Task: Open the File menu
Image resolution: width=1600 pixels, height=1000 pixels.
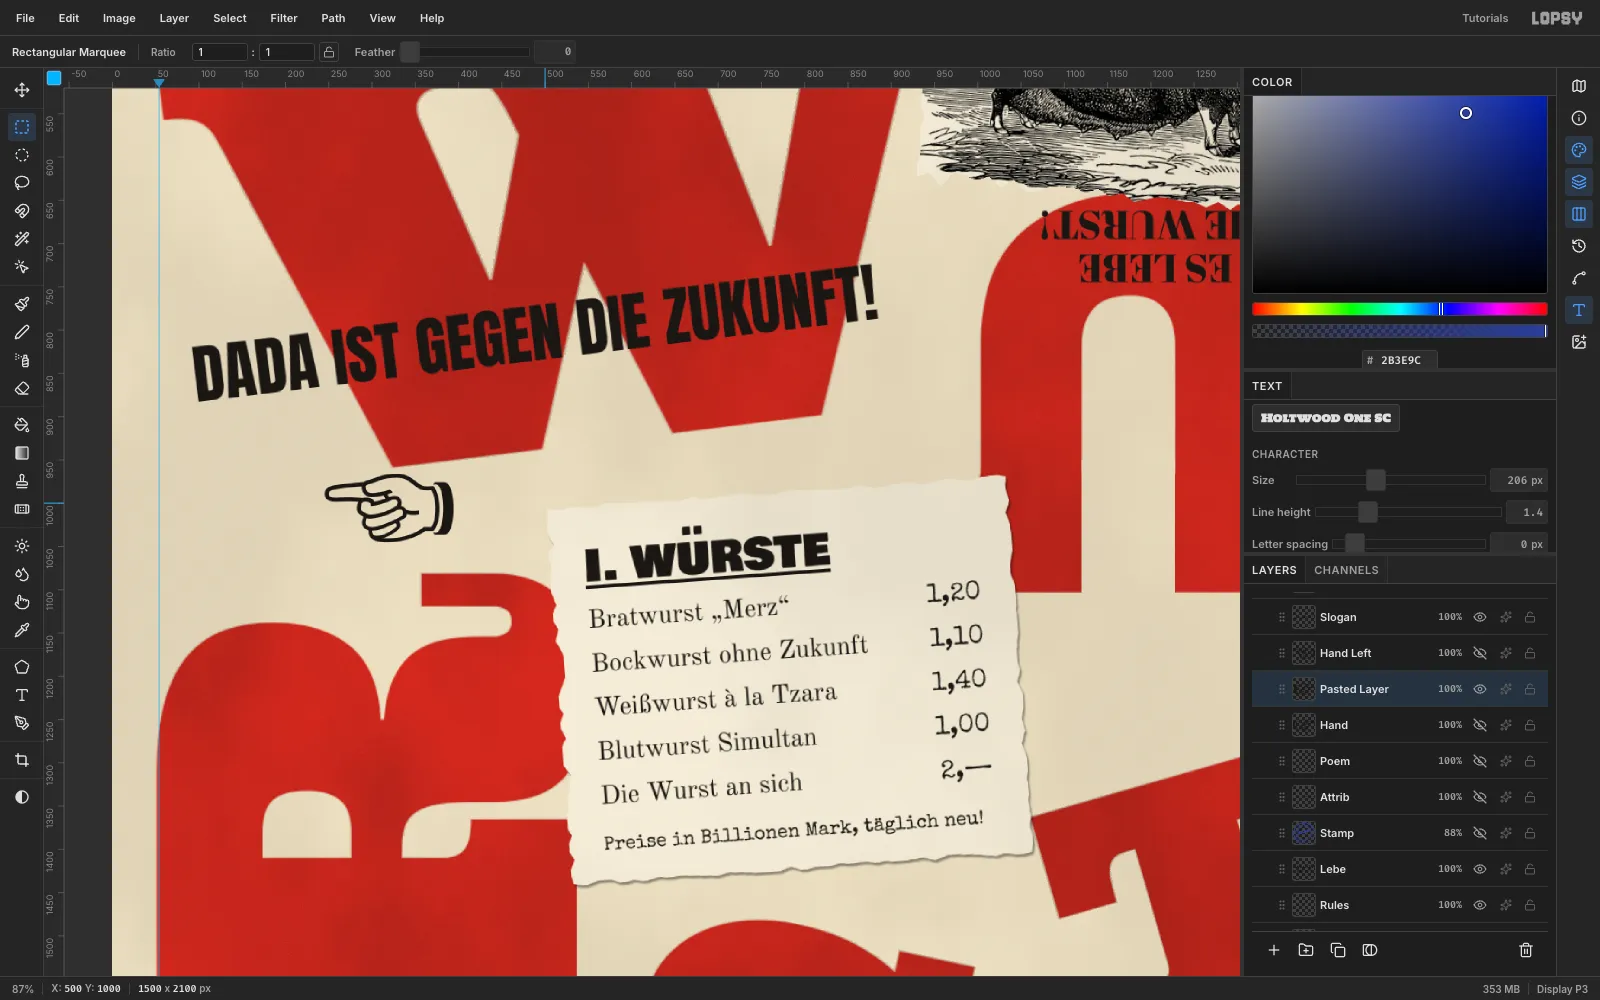Action: [x=25, y=18]
